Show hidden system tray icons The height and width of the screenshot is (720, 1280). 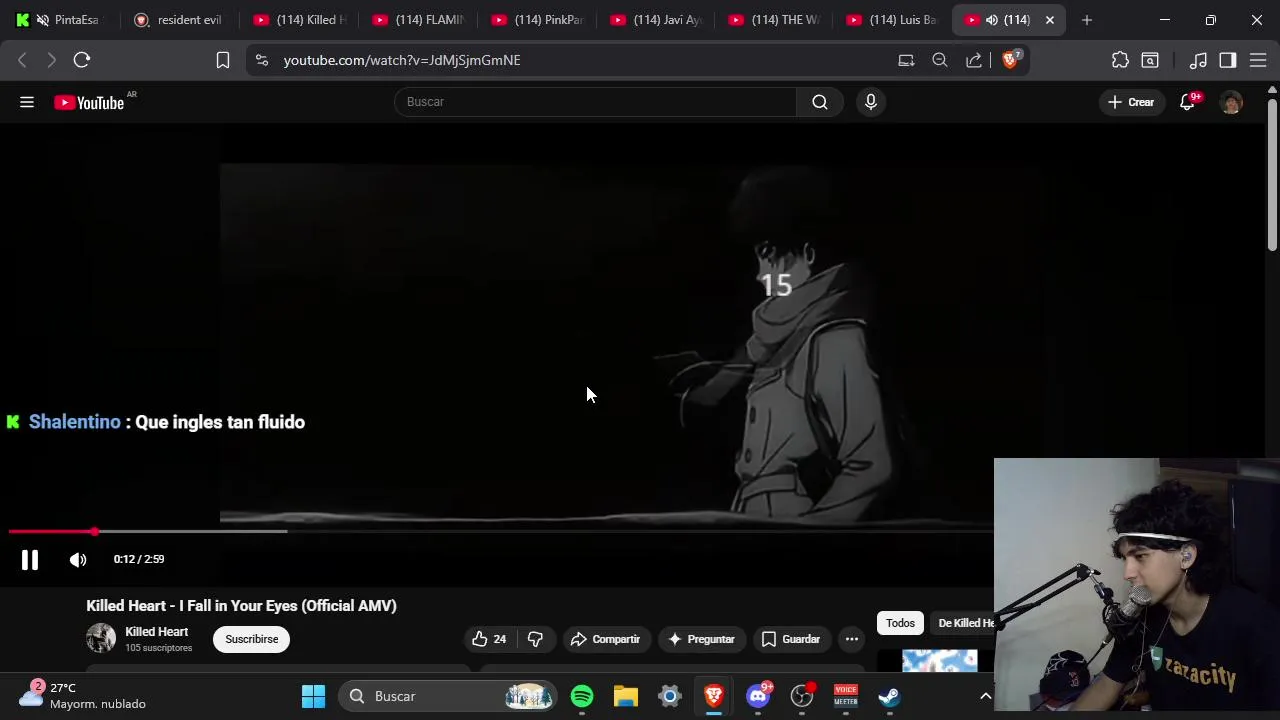[x=985, y=696]
